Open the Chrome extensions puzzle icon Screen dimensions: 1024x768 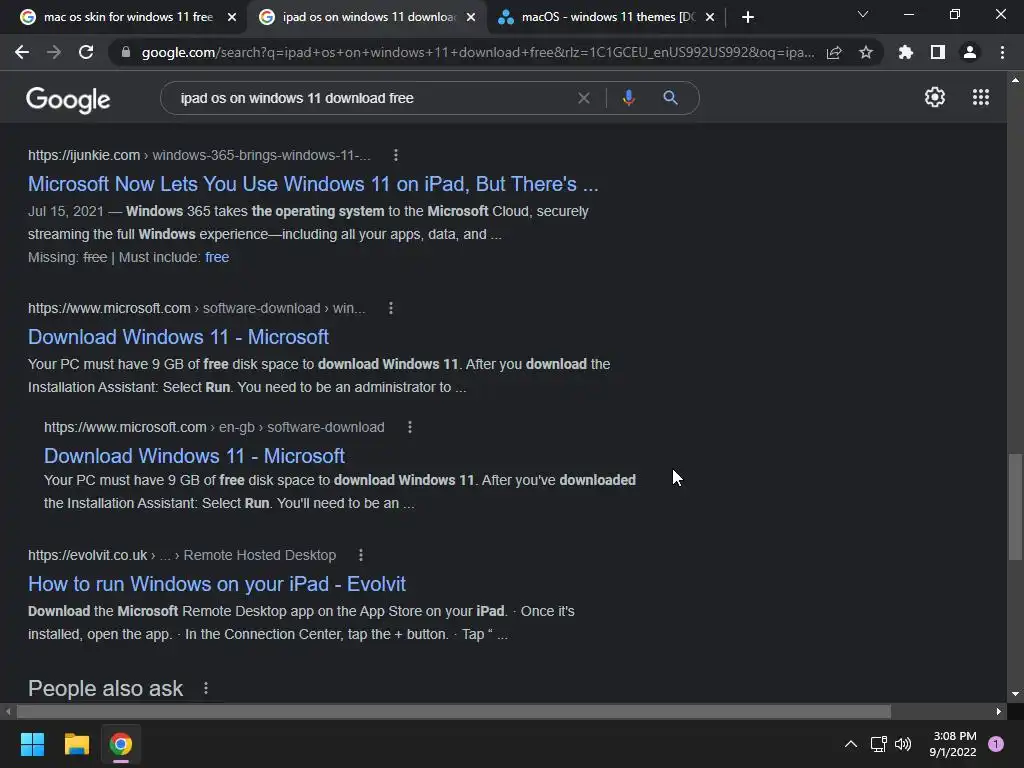coord(906,52)
